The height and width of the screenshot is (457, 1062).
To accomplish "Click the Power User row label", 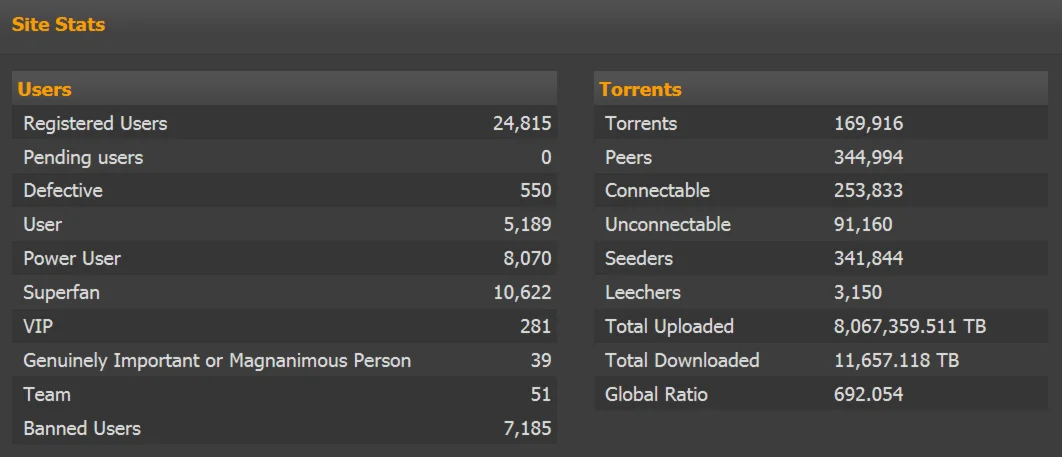I will pos(72,258).
